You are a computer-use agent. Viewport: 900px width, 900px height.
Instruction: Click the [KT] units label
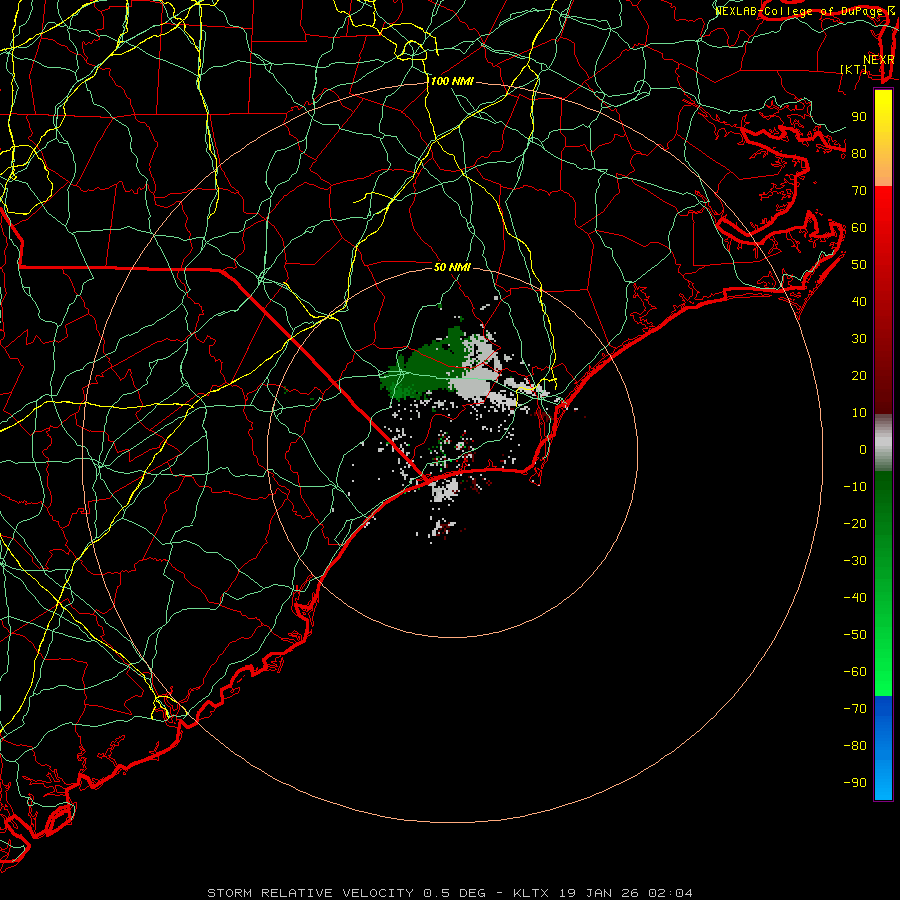(854, 69)
